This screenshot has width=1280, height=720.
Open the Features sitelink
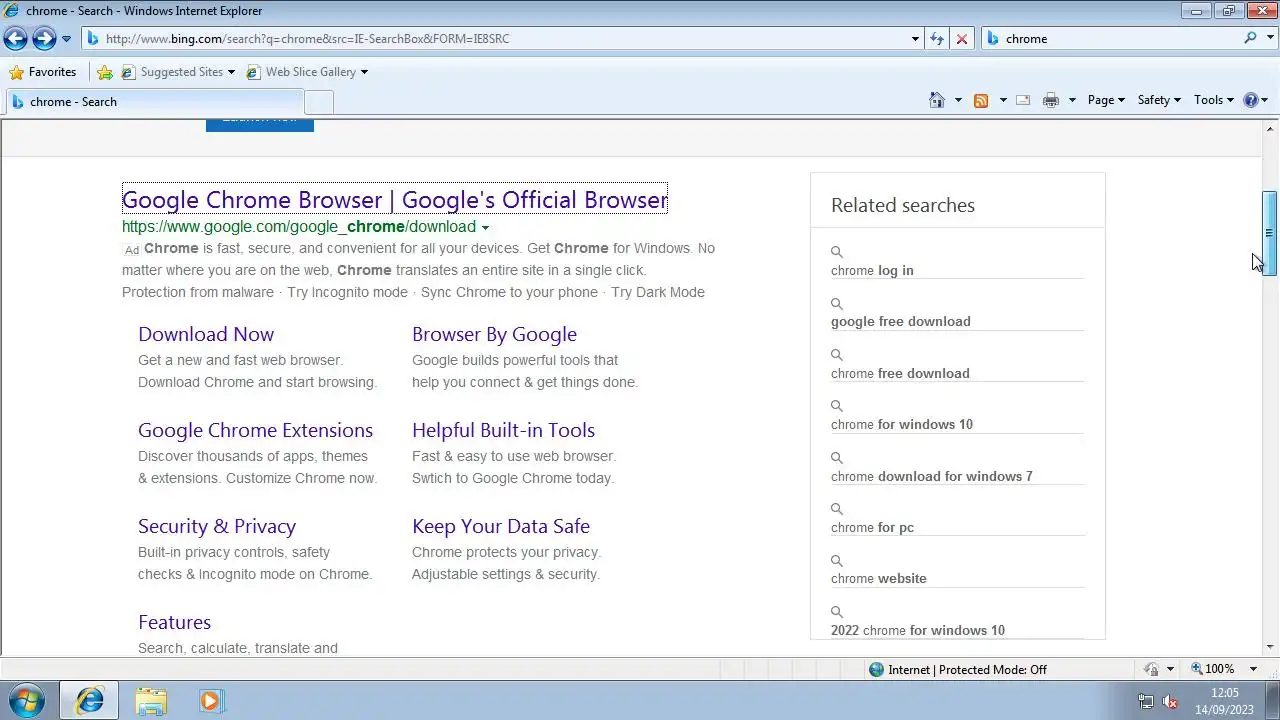[174, 622]
